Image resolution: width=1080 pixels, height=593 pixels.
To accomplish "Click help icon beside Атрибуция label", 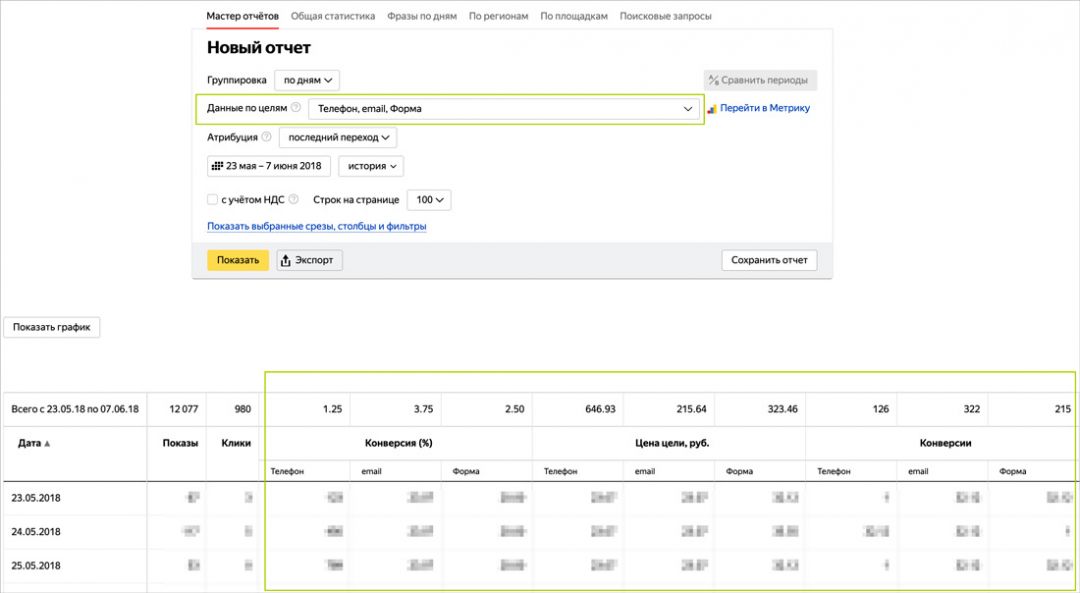I will (266, 137).
